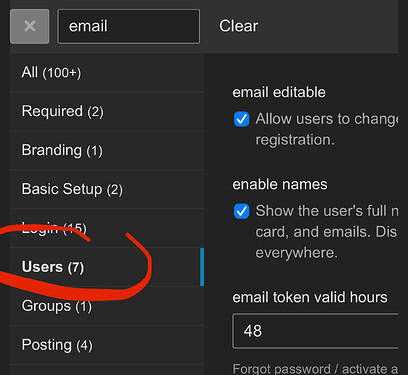Toggle the enable names checkbox

[241, 211]
